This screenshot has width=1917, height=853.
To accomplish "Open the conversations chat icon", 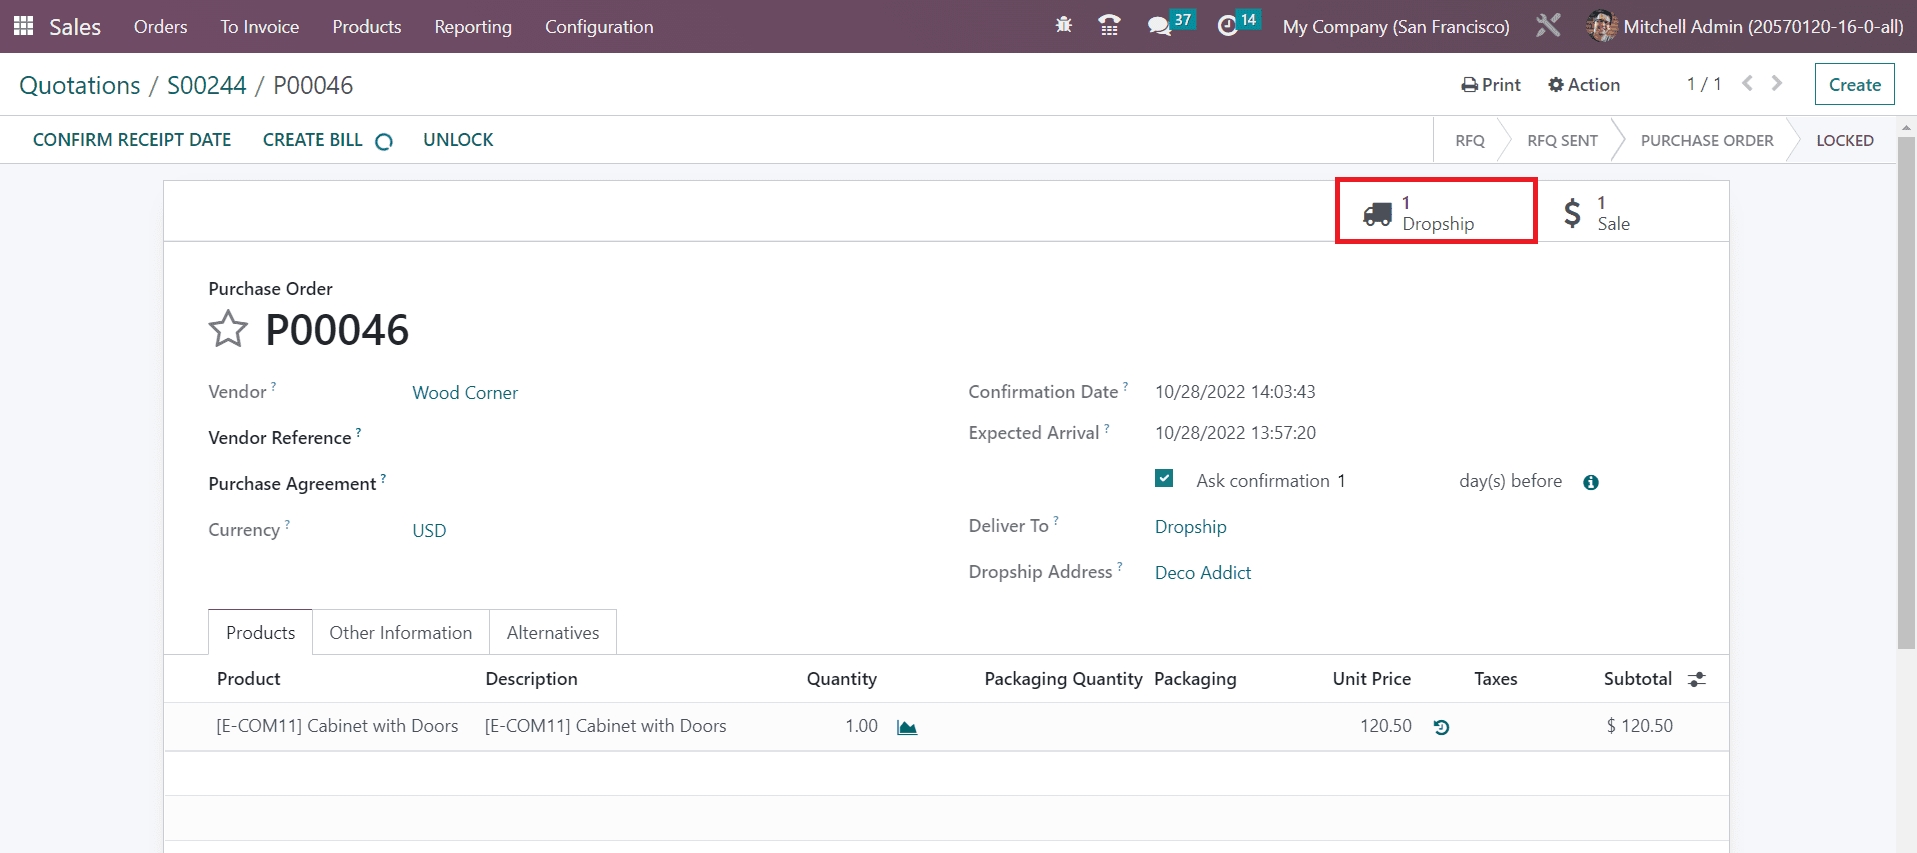I will coord(1159,27).
